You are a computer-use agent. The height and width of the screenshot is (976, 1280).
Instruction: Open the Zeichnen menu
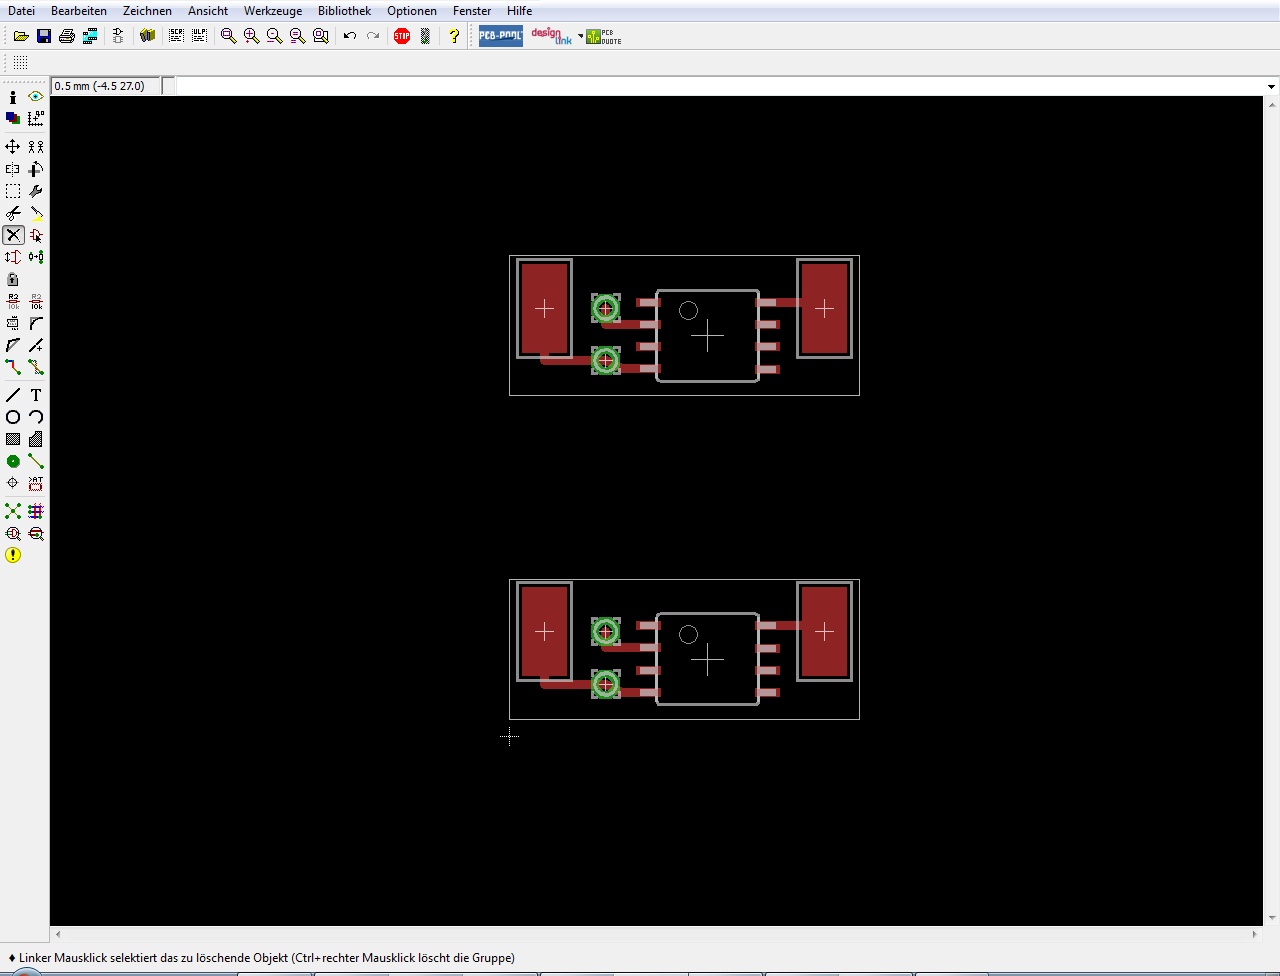(147, 11)
